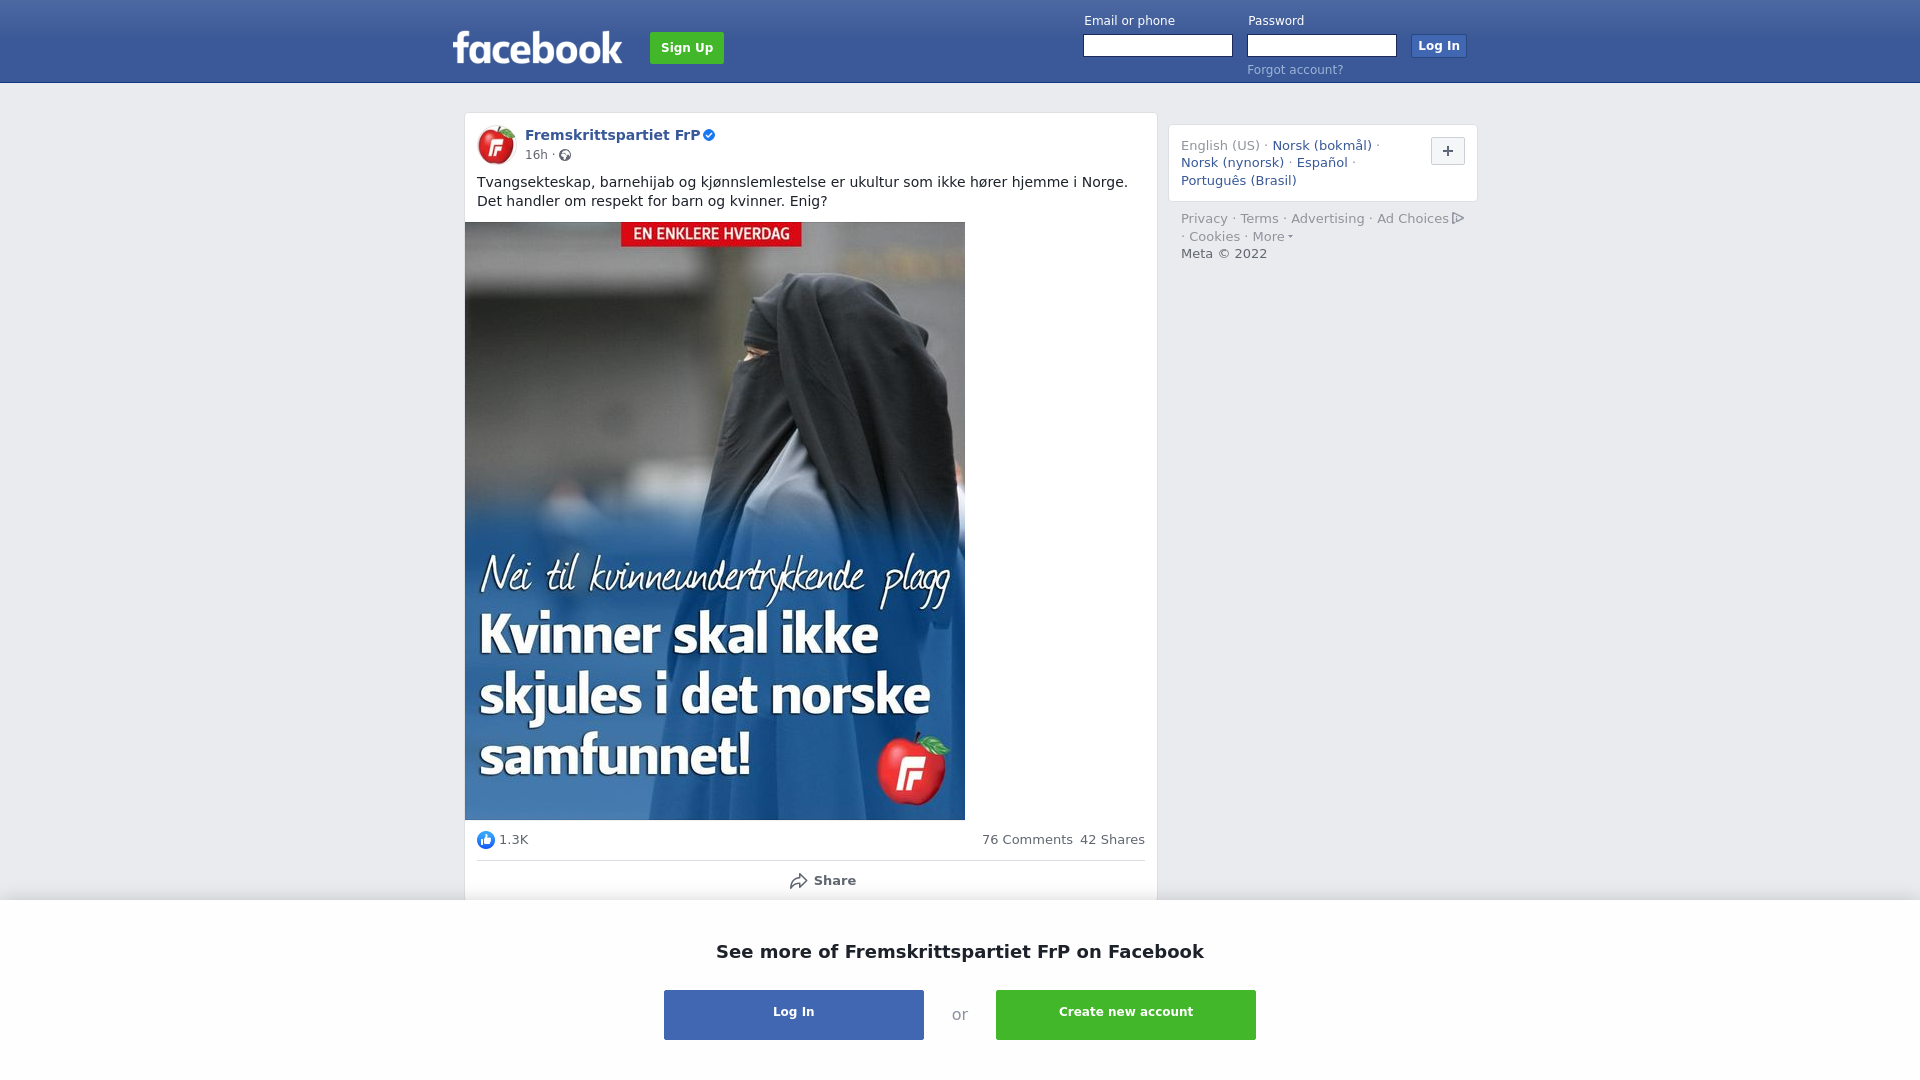Click the blue Log In banner button
1920x1080 pixels.
[794, 1015]
